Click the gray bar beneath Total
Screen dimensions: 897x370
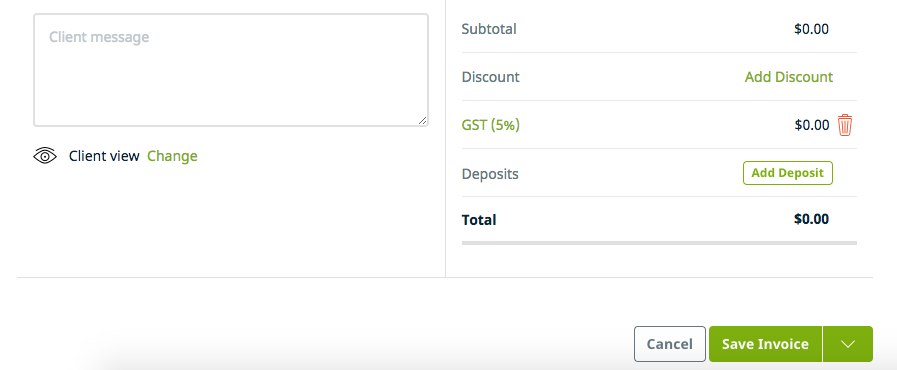click(x=659, y=243)
